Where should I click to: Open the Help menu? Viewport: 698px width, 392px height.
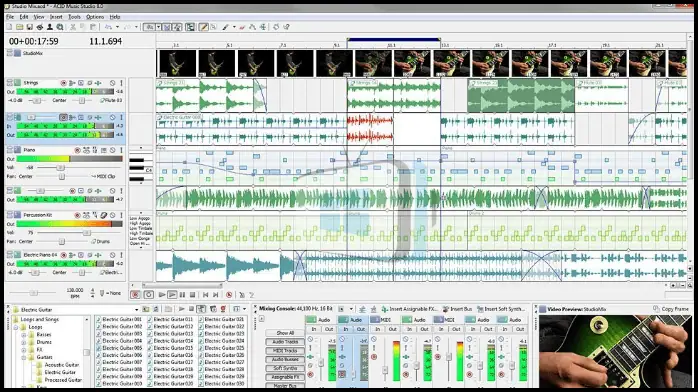[x=115, y=17]
